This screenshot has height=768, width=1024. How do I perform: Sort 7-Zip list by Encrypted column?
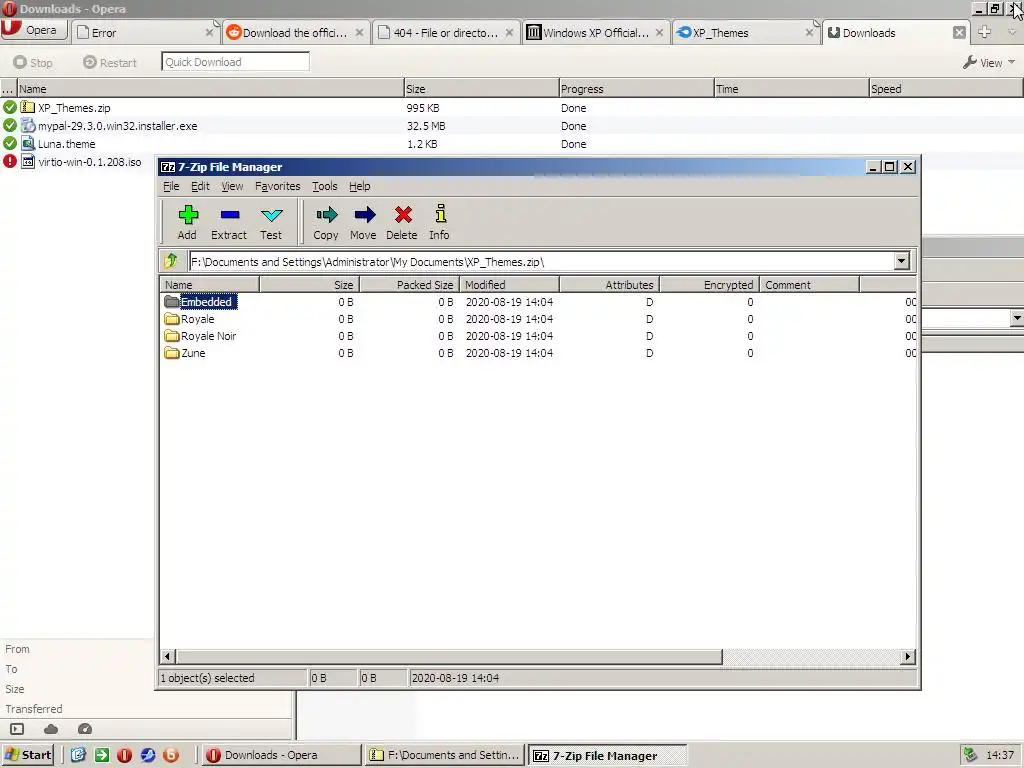(x=709, y=285)
